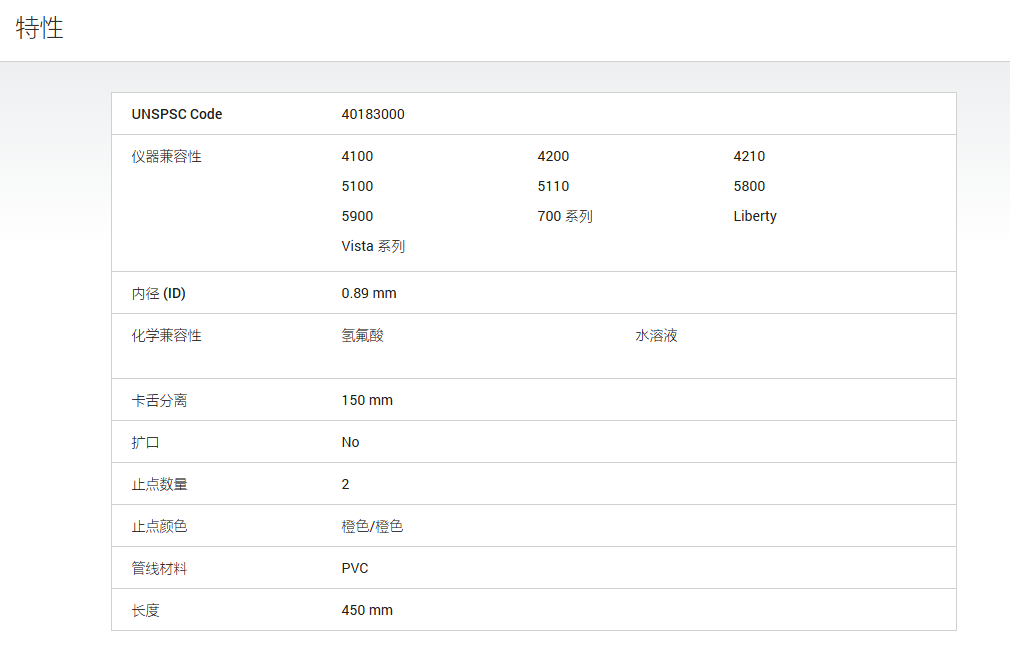Click the 长度 label

tap(145, 610)
